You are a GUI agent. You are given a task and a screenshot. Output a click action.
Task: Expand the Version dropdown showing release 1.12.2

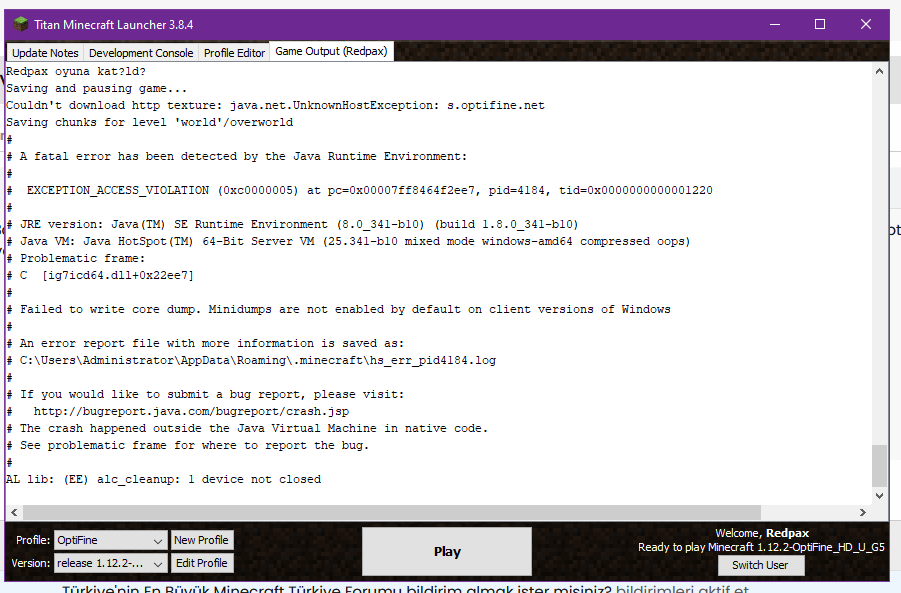coord(110,563)
